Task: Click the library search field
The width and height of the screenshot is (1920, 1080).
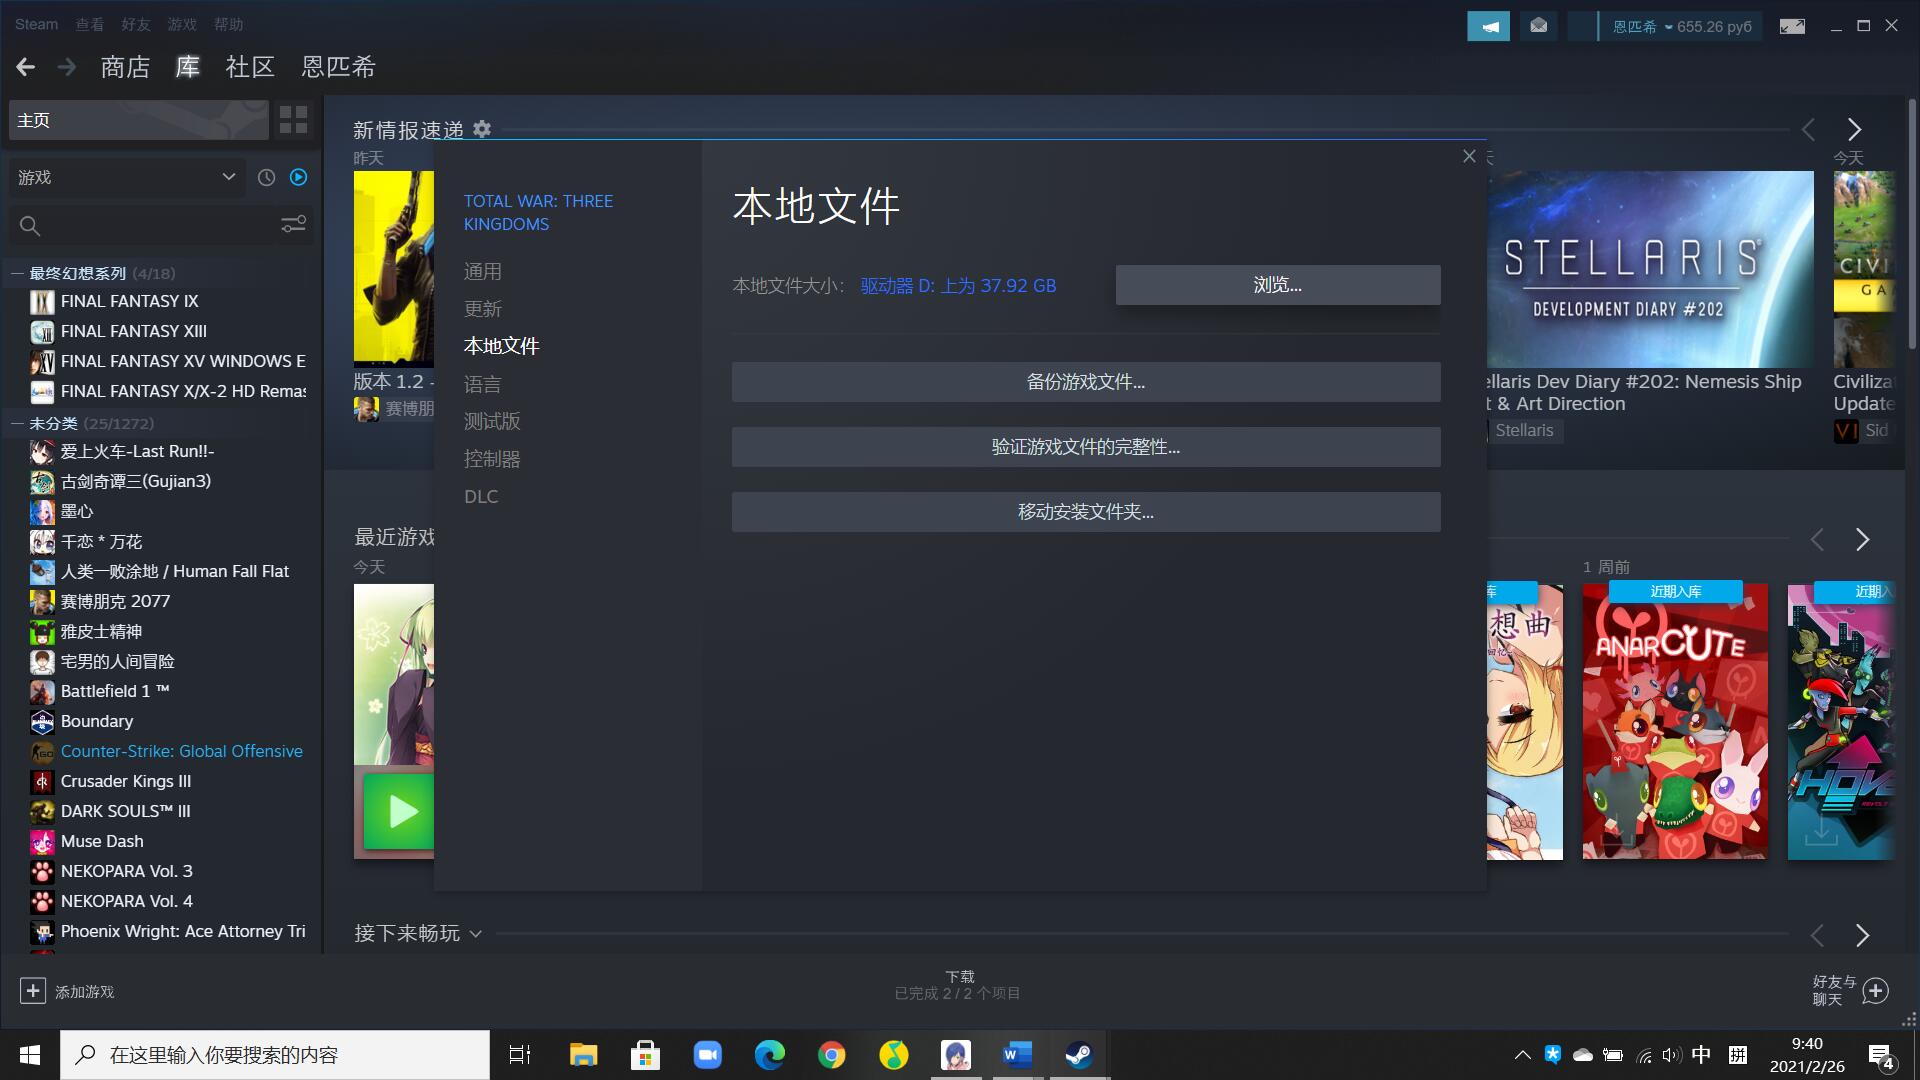Action: [145, 226]
